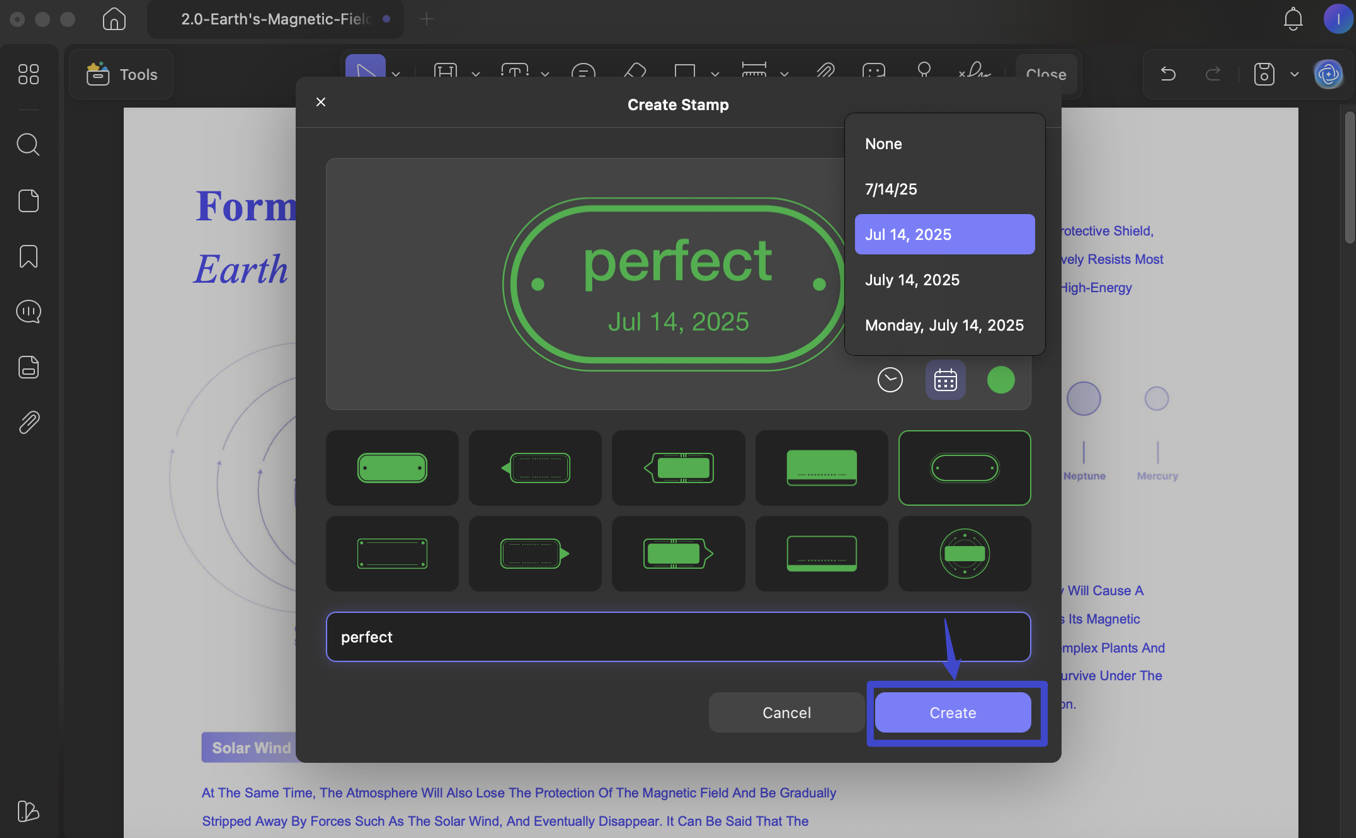
Task: Select the oval outline stamp template
Action: (x=965, y=467)
